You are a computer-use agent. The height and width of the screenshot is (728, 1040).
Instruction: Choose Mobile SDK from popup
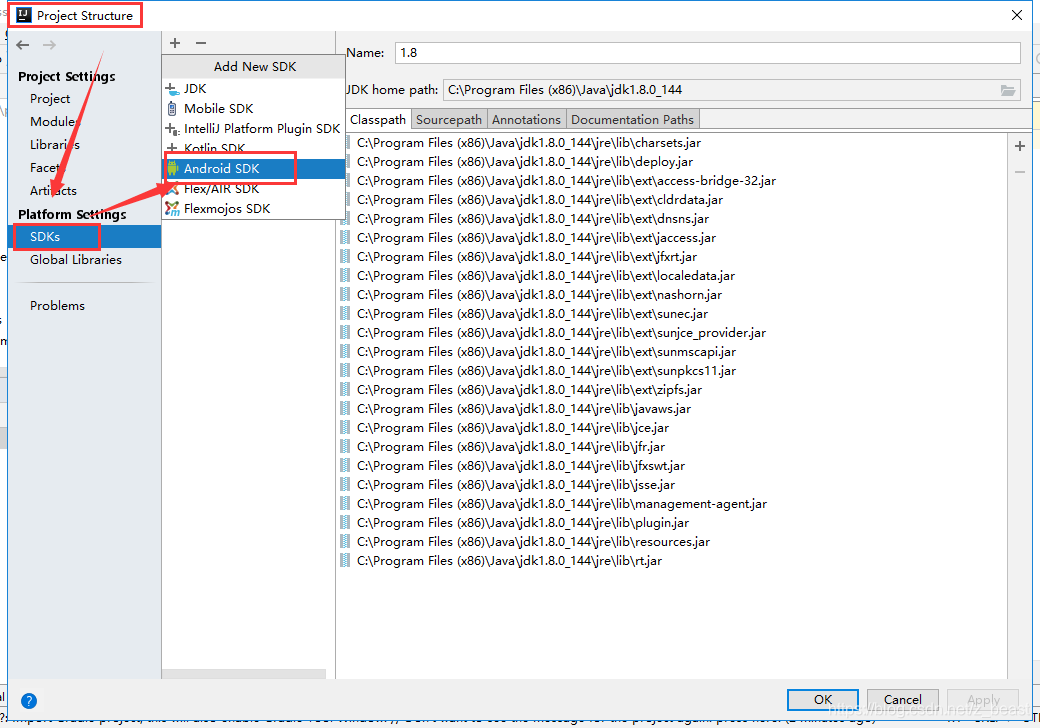click(x=254, y=109)
